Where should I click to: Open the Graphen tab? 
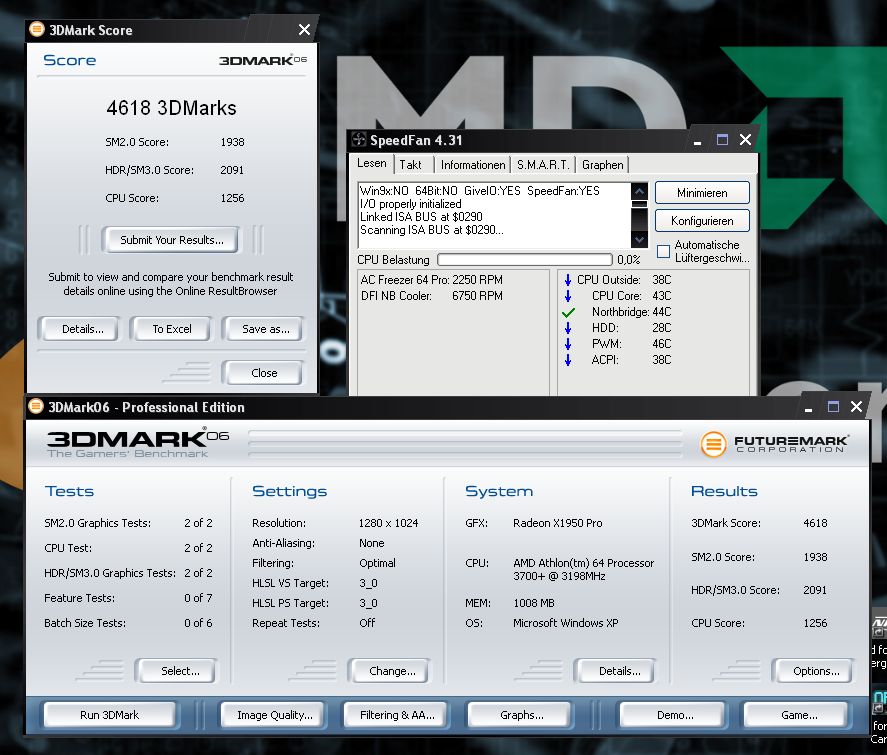(602, 165)
